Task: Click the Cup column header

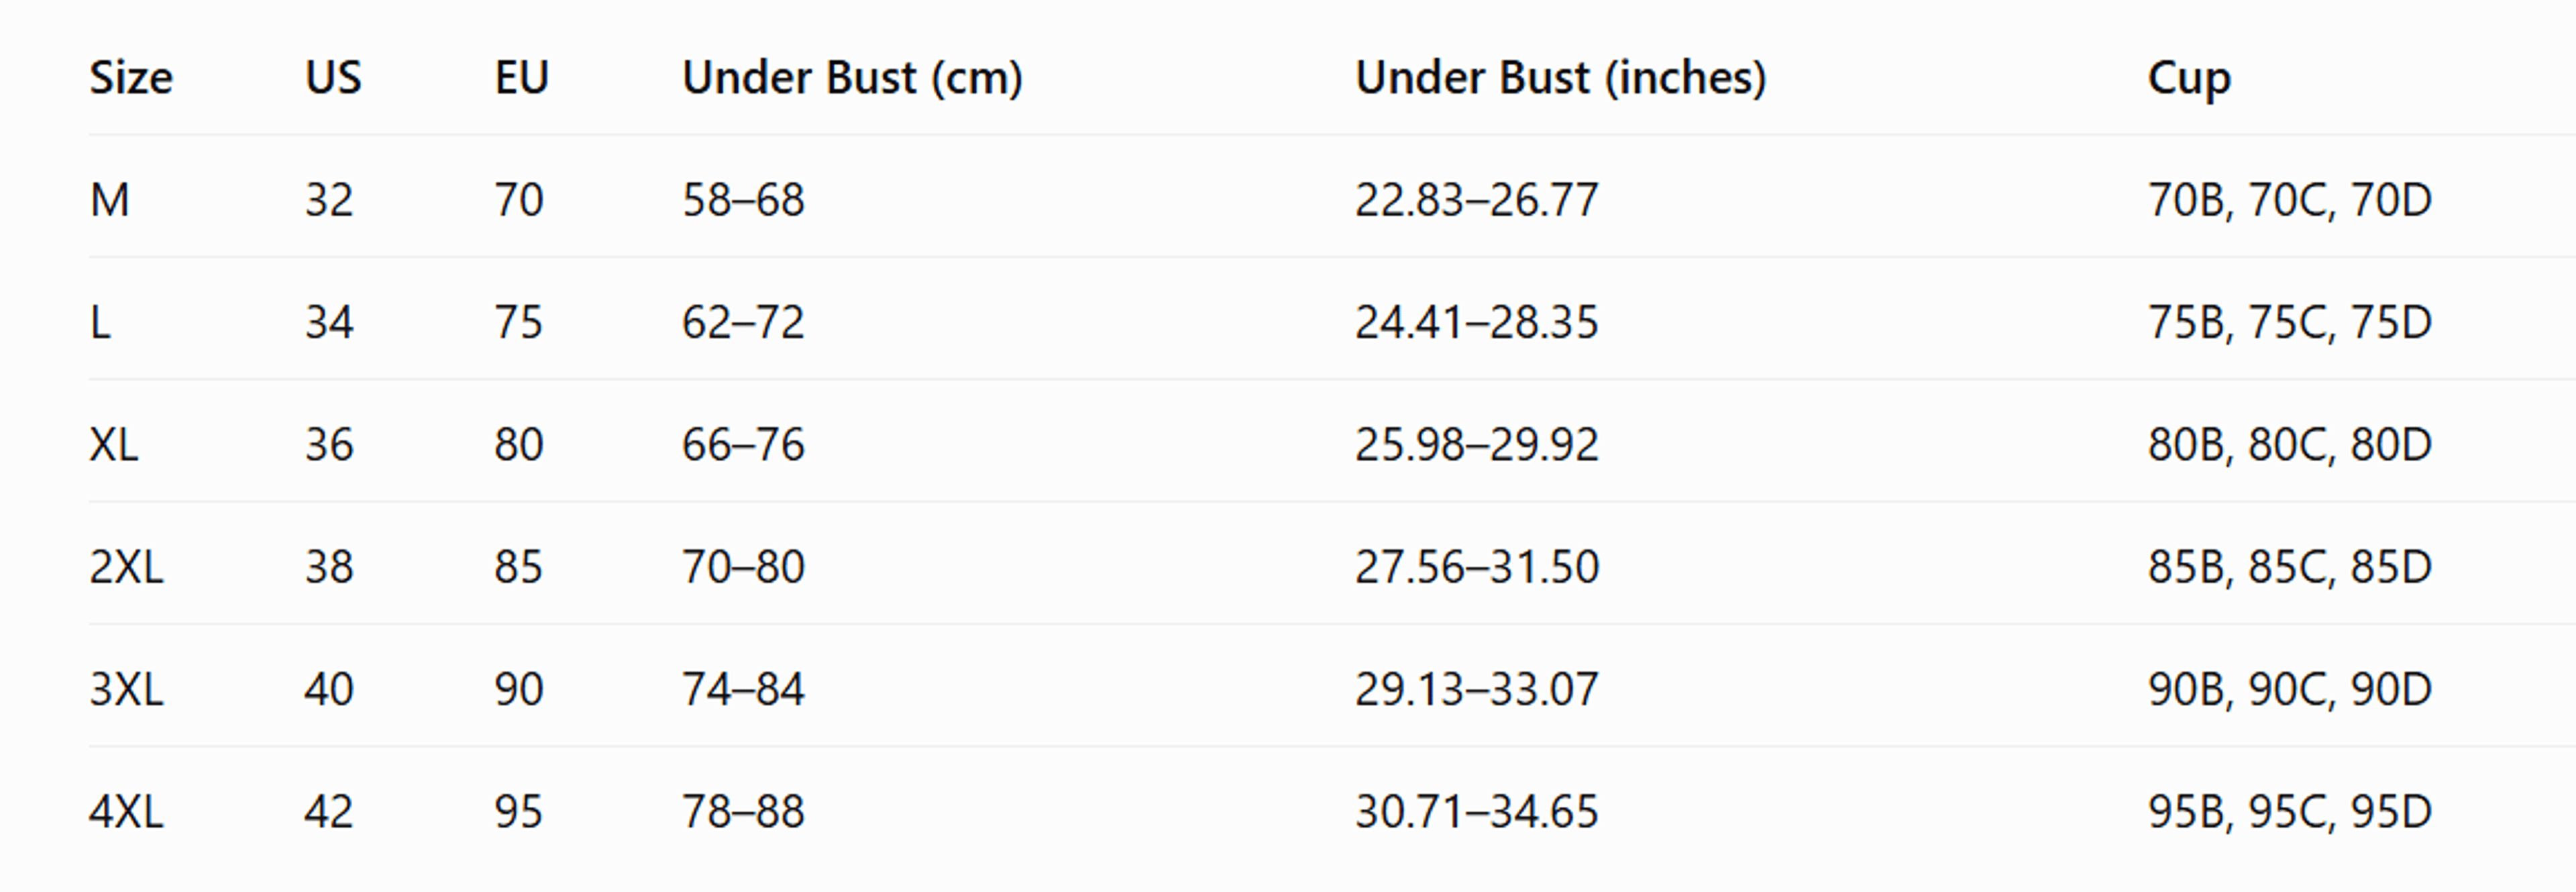Action: 2189,78
